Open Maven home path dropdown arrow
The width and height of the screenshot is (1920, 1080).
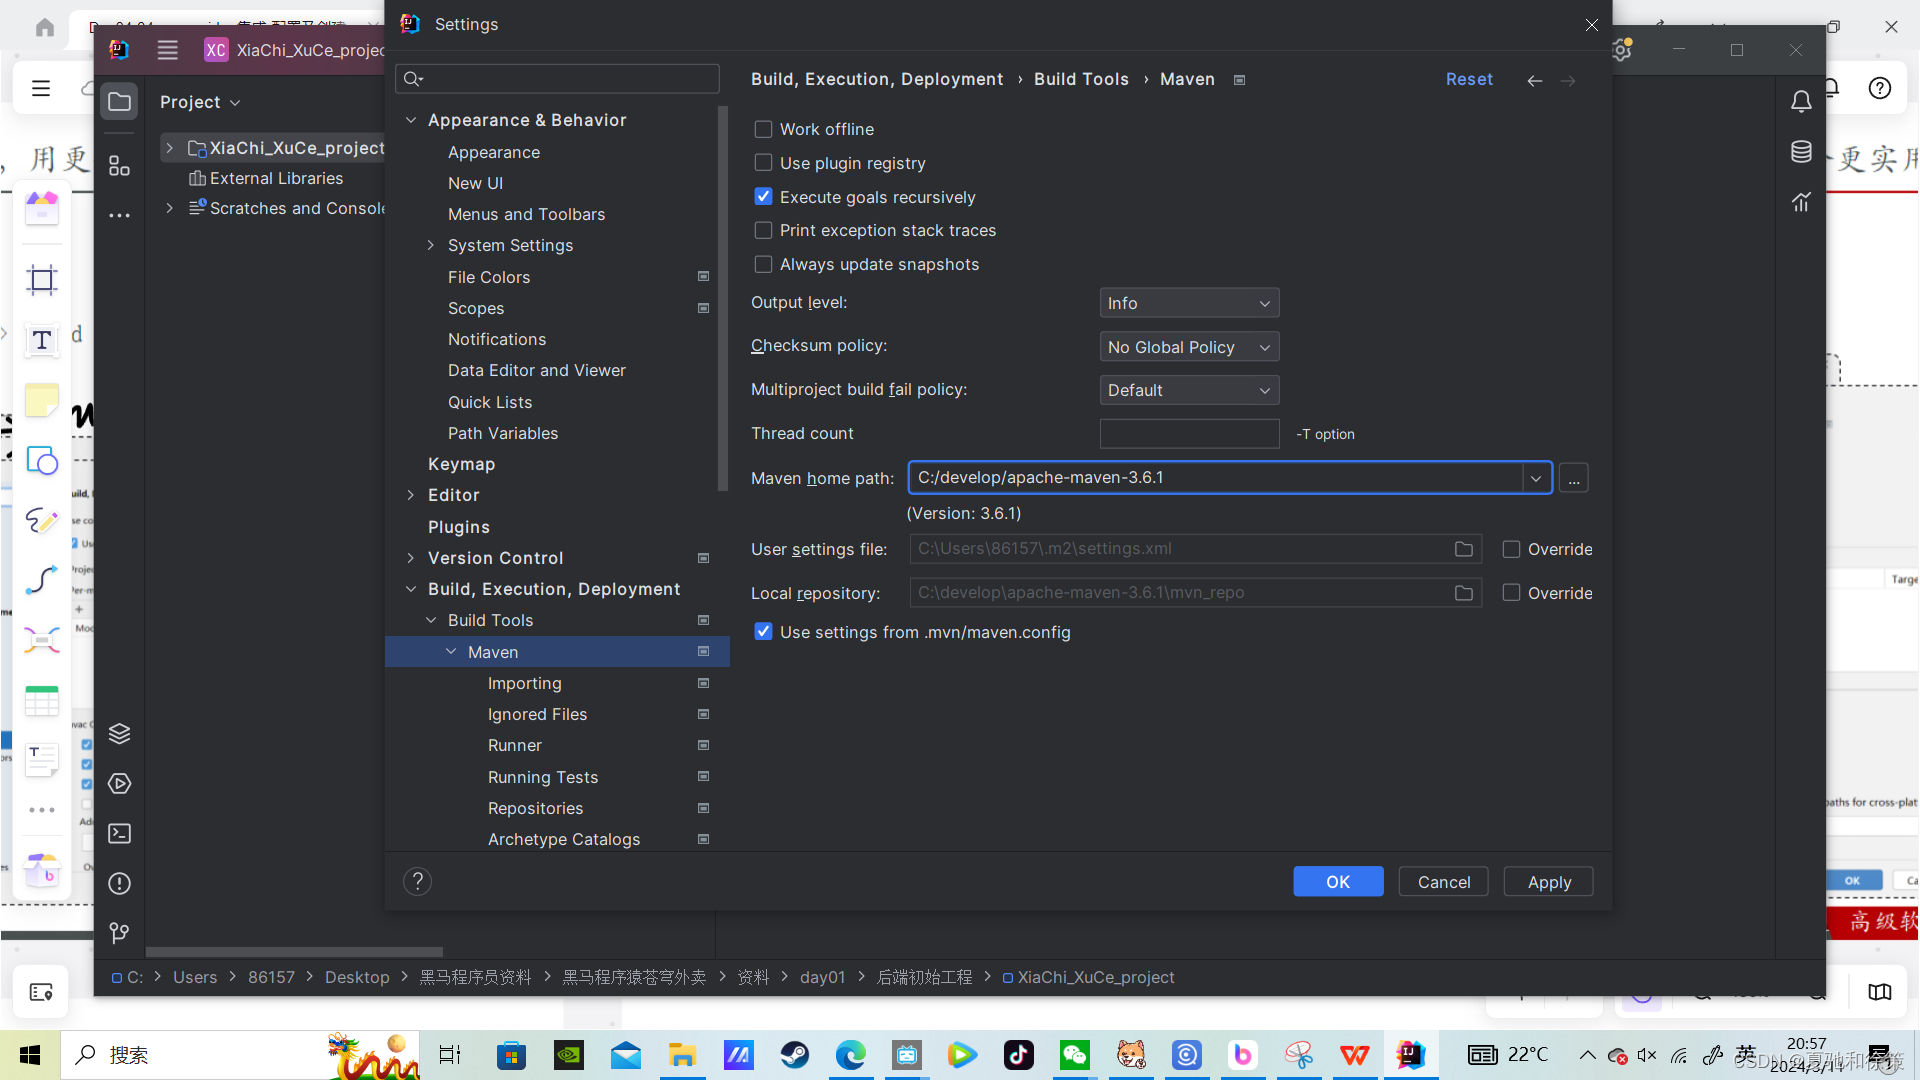coord(1535,478)
